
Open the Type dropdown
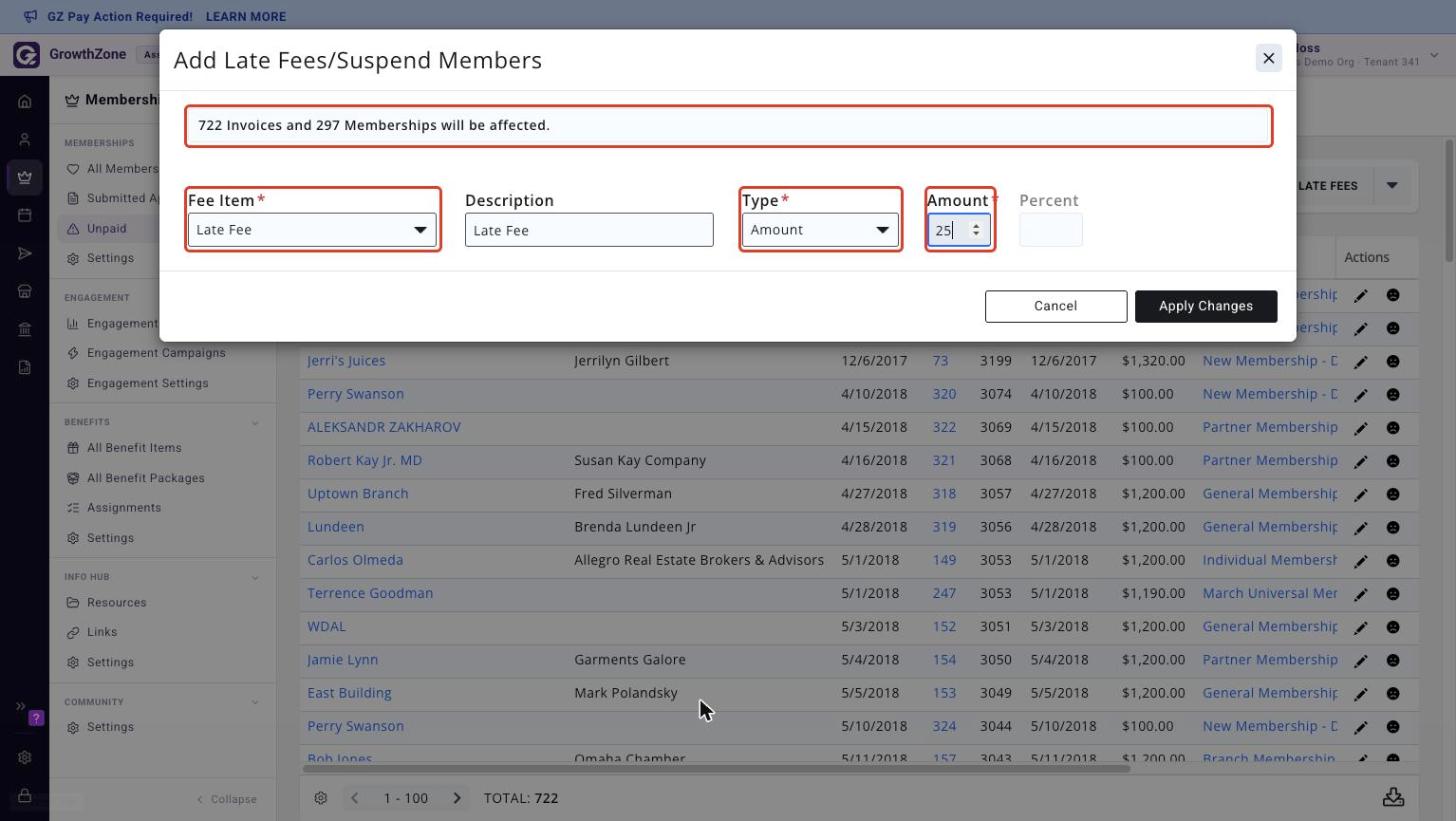pyautogui.click(x=820, y=230)
